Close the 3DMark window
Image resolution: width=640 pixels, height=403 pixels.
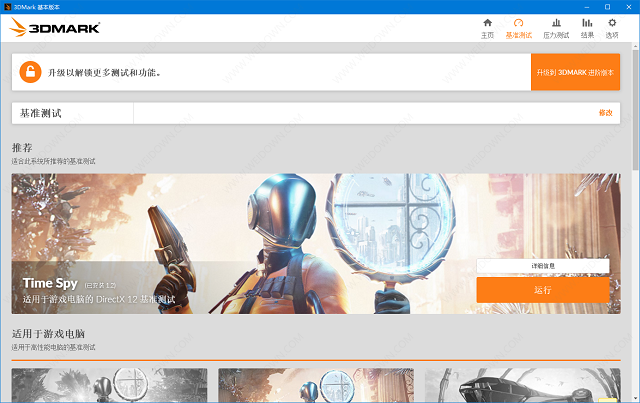629,7
